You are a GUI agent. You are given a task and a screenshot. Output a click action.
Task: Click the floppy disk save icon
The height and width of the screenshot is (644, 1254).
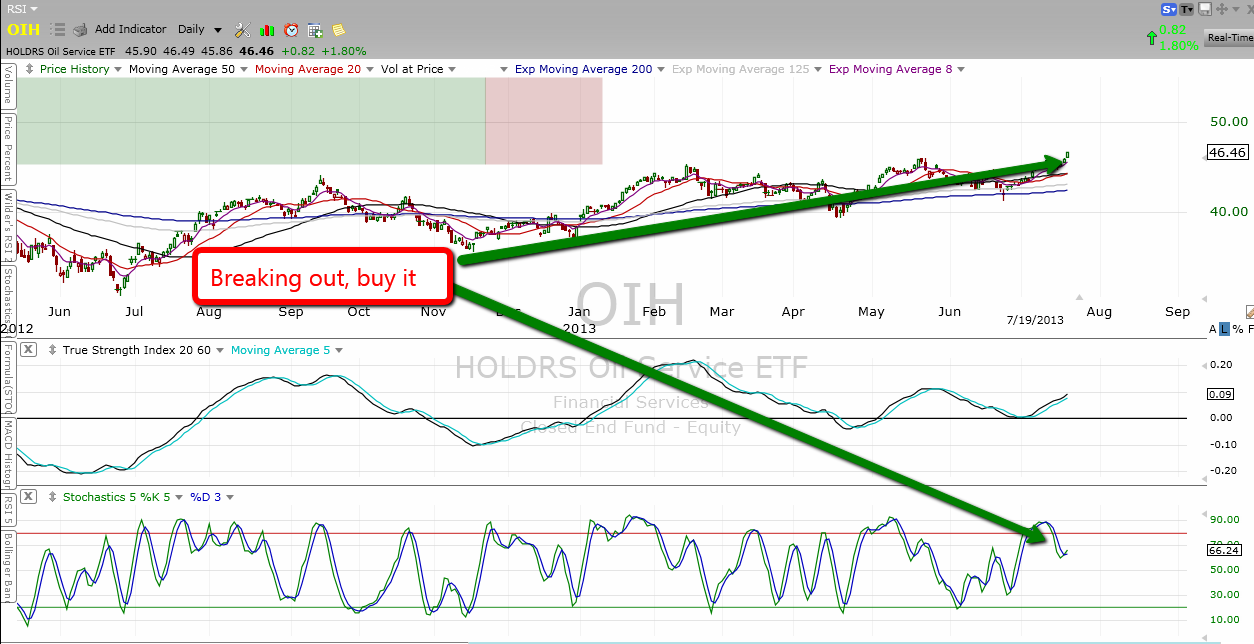pos(1206,9)
